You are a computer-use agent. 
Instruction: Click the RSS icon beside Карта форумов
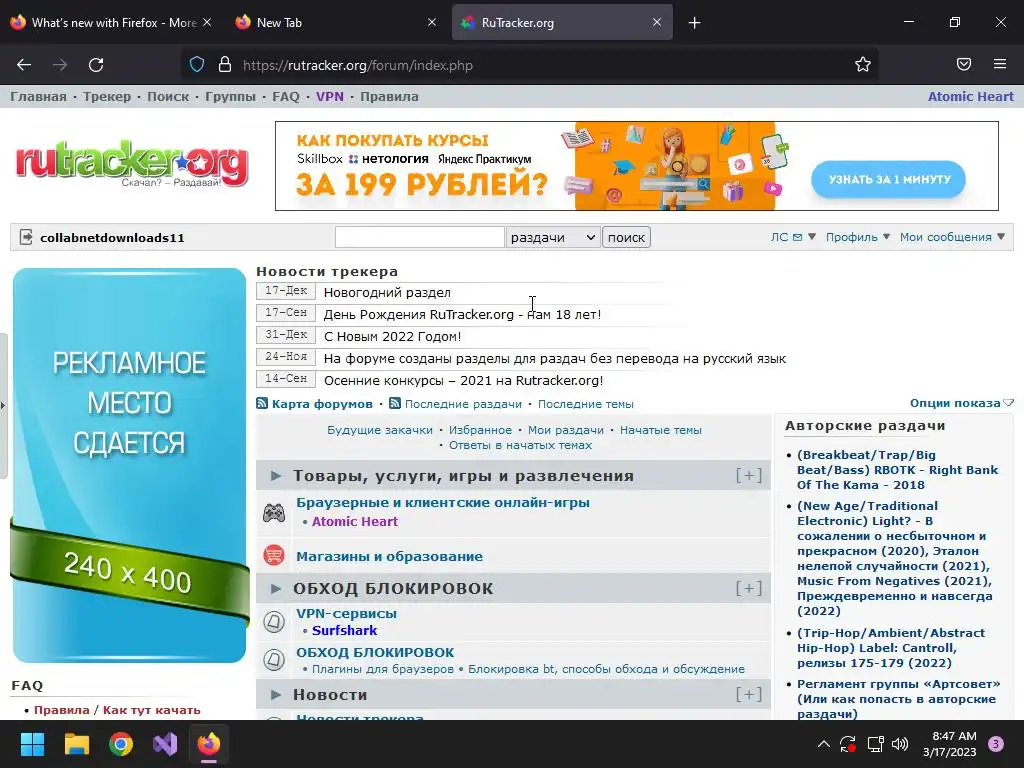262,404
